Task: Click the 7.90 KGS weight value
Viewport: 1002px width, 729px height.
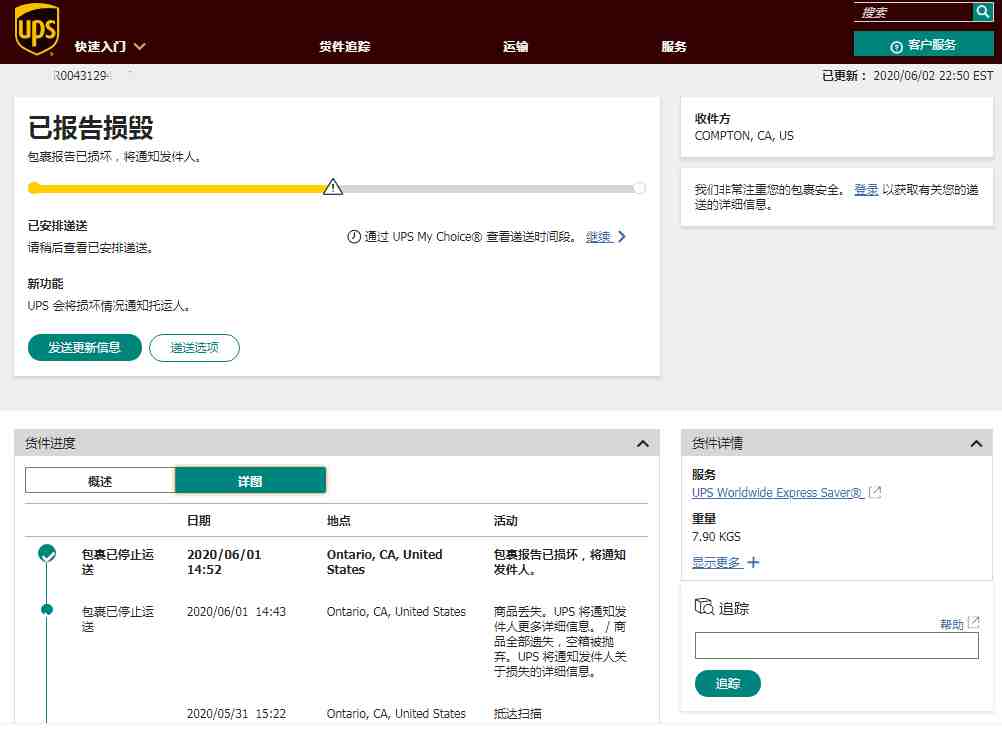Action: pos(716,536)
